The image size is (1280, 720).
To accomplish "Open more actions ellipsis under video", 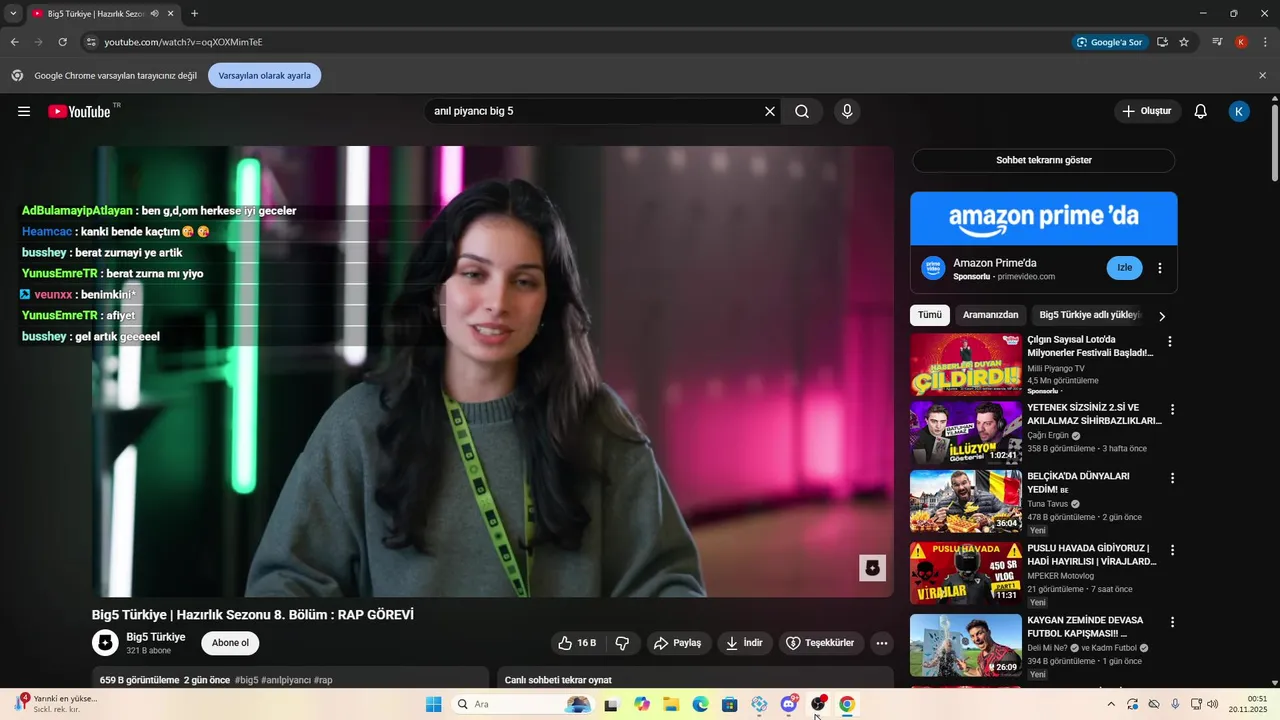I will [x=882, y=643].
